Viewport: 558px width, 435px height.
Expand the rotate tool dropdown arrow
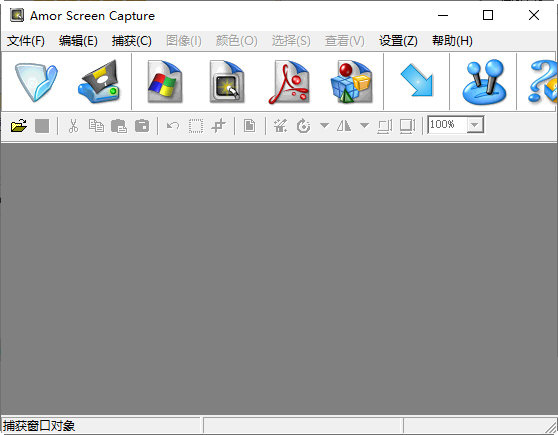click(x=324, y=125)
